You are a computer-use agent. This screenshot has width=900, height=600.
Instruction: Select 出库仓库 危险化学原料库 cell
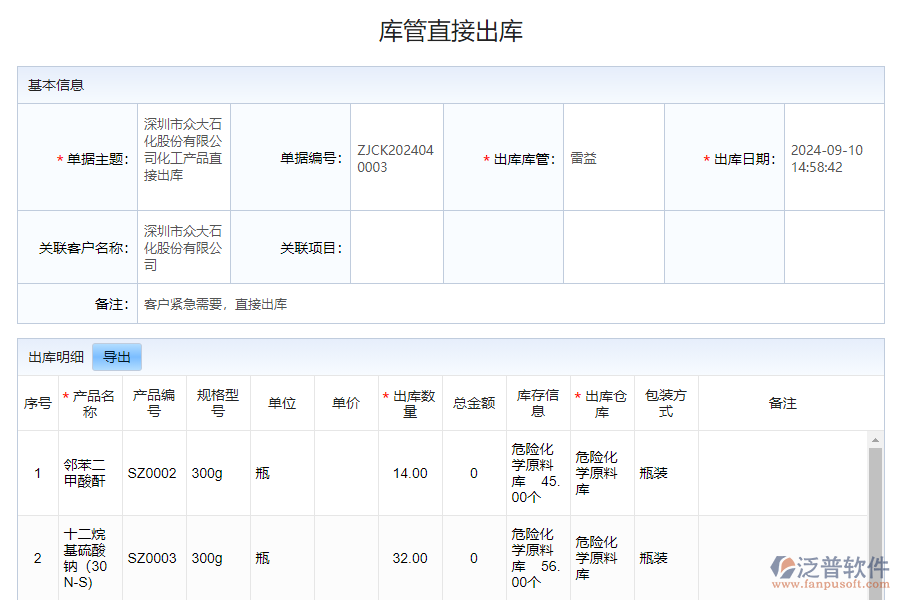click(600, 472)
